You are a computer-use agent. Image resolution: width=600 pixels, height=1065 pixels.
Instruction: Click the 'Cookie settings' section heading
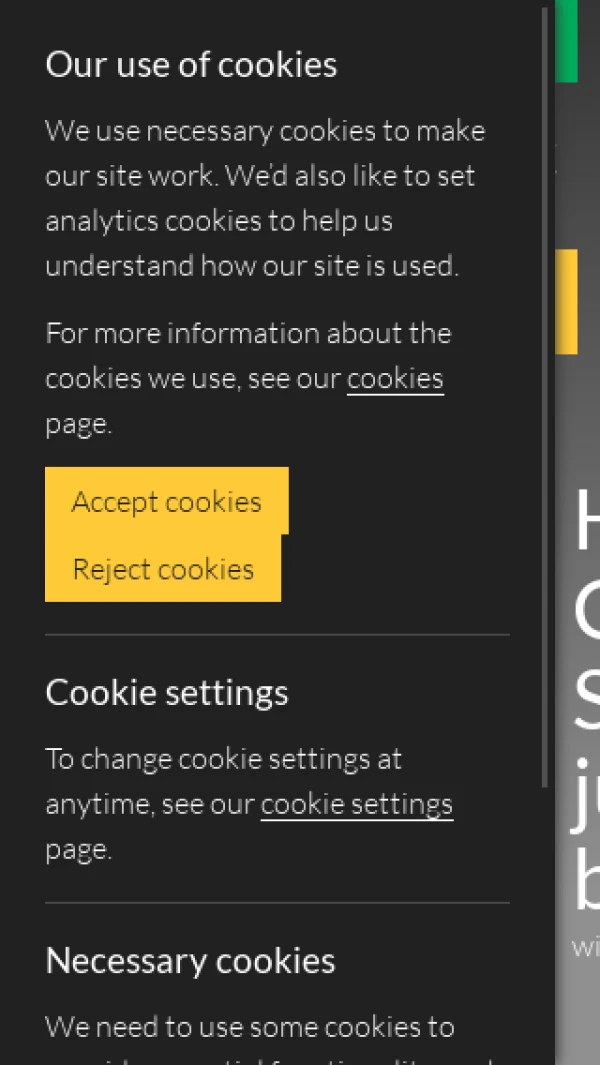(167, 693)
